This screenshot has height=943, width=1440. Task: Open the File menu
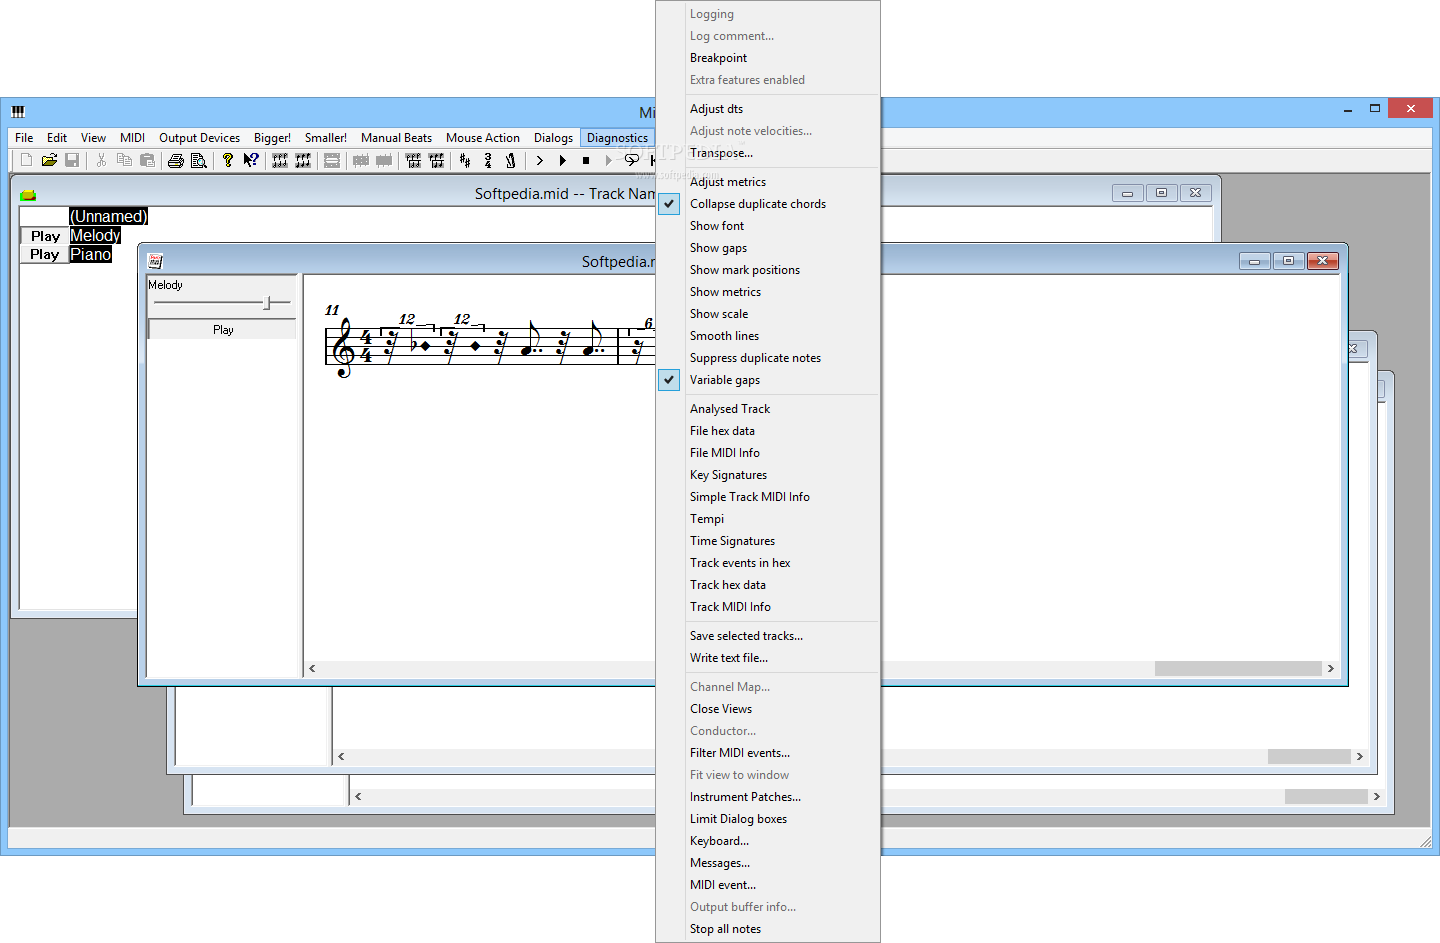pos(24,138)
